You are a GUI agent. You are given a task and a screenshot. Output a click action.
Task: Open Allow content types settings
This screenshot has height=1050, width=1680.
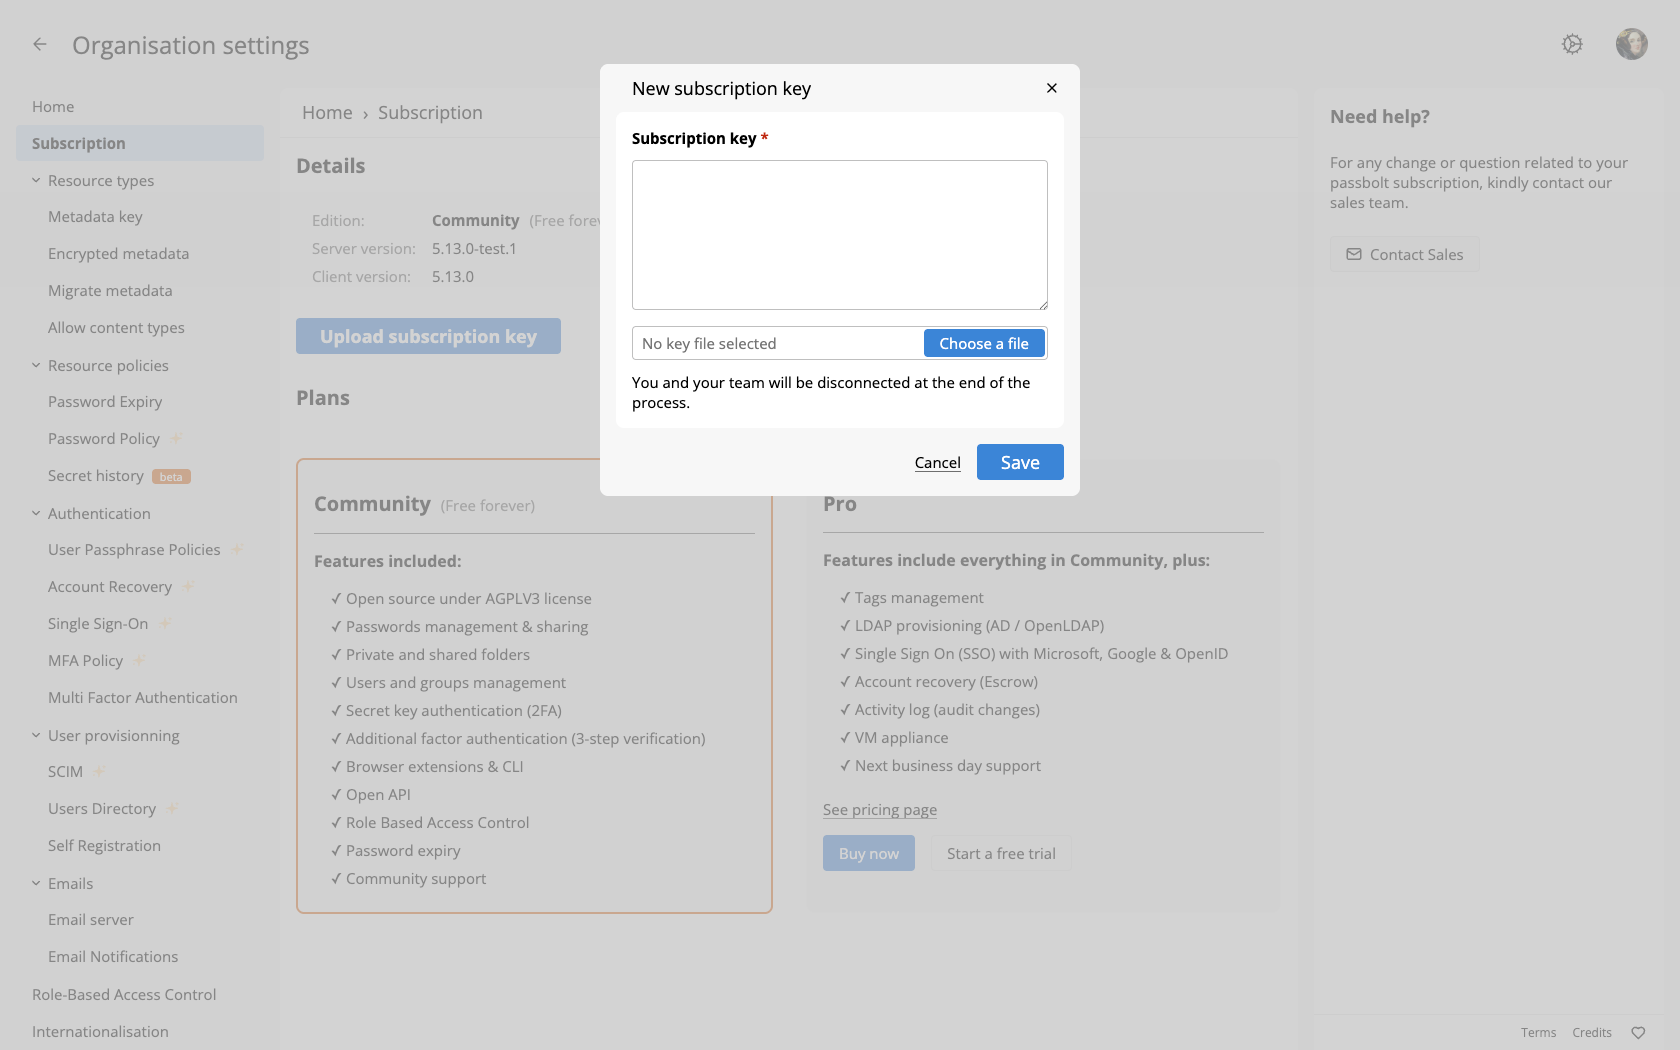[116, 328]
